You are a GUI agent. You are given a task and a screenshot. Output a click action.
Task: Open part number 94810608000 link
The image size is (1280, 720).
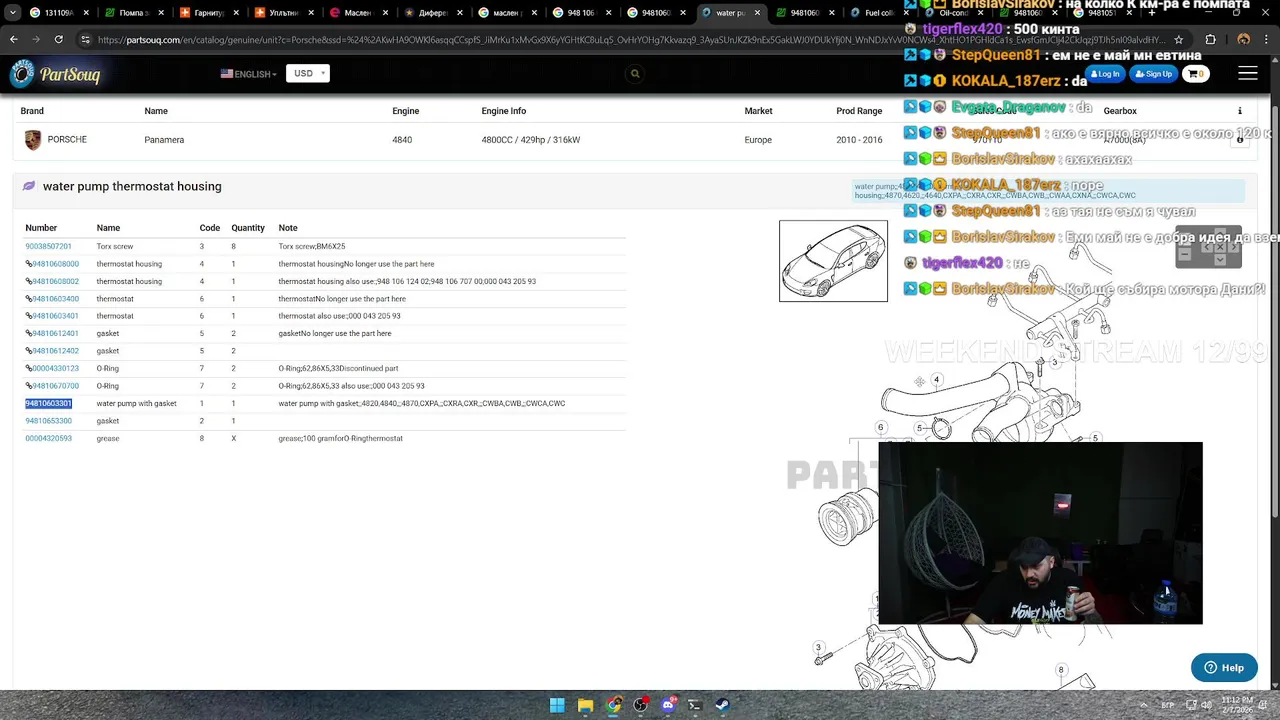click(x=55, y=264)
